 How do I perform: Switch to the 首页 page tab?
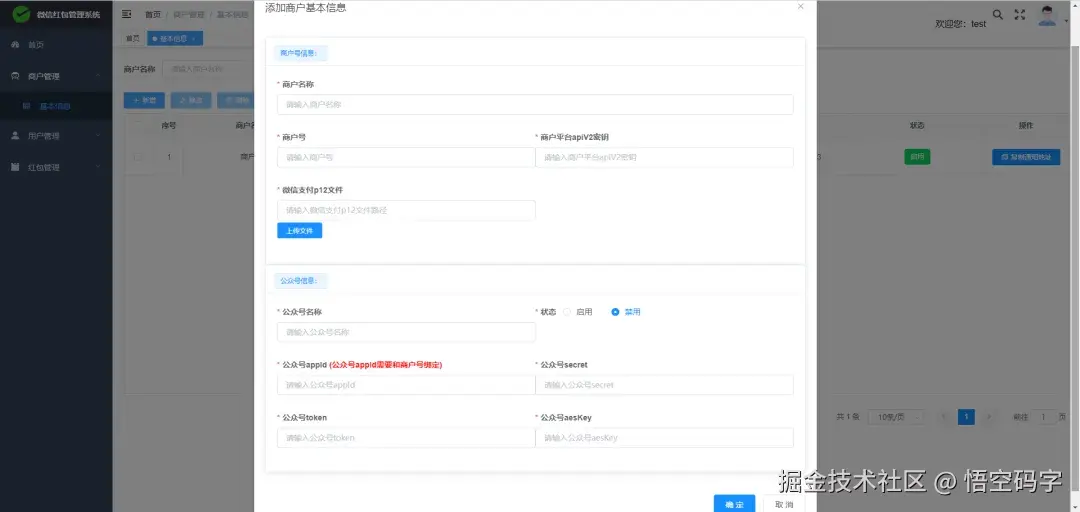(x=133, y=39)
